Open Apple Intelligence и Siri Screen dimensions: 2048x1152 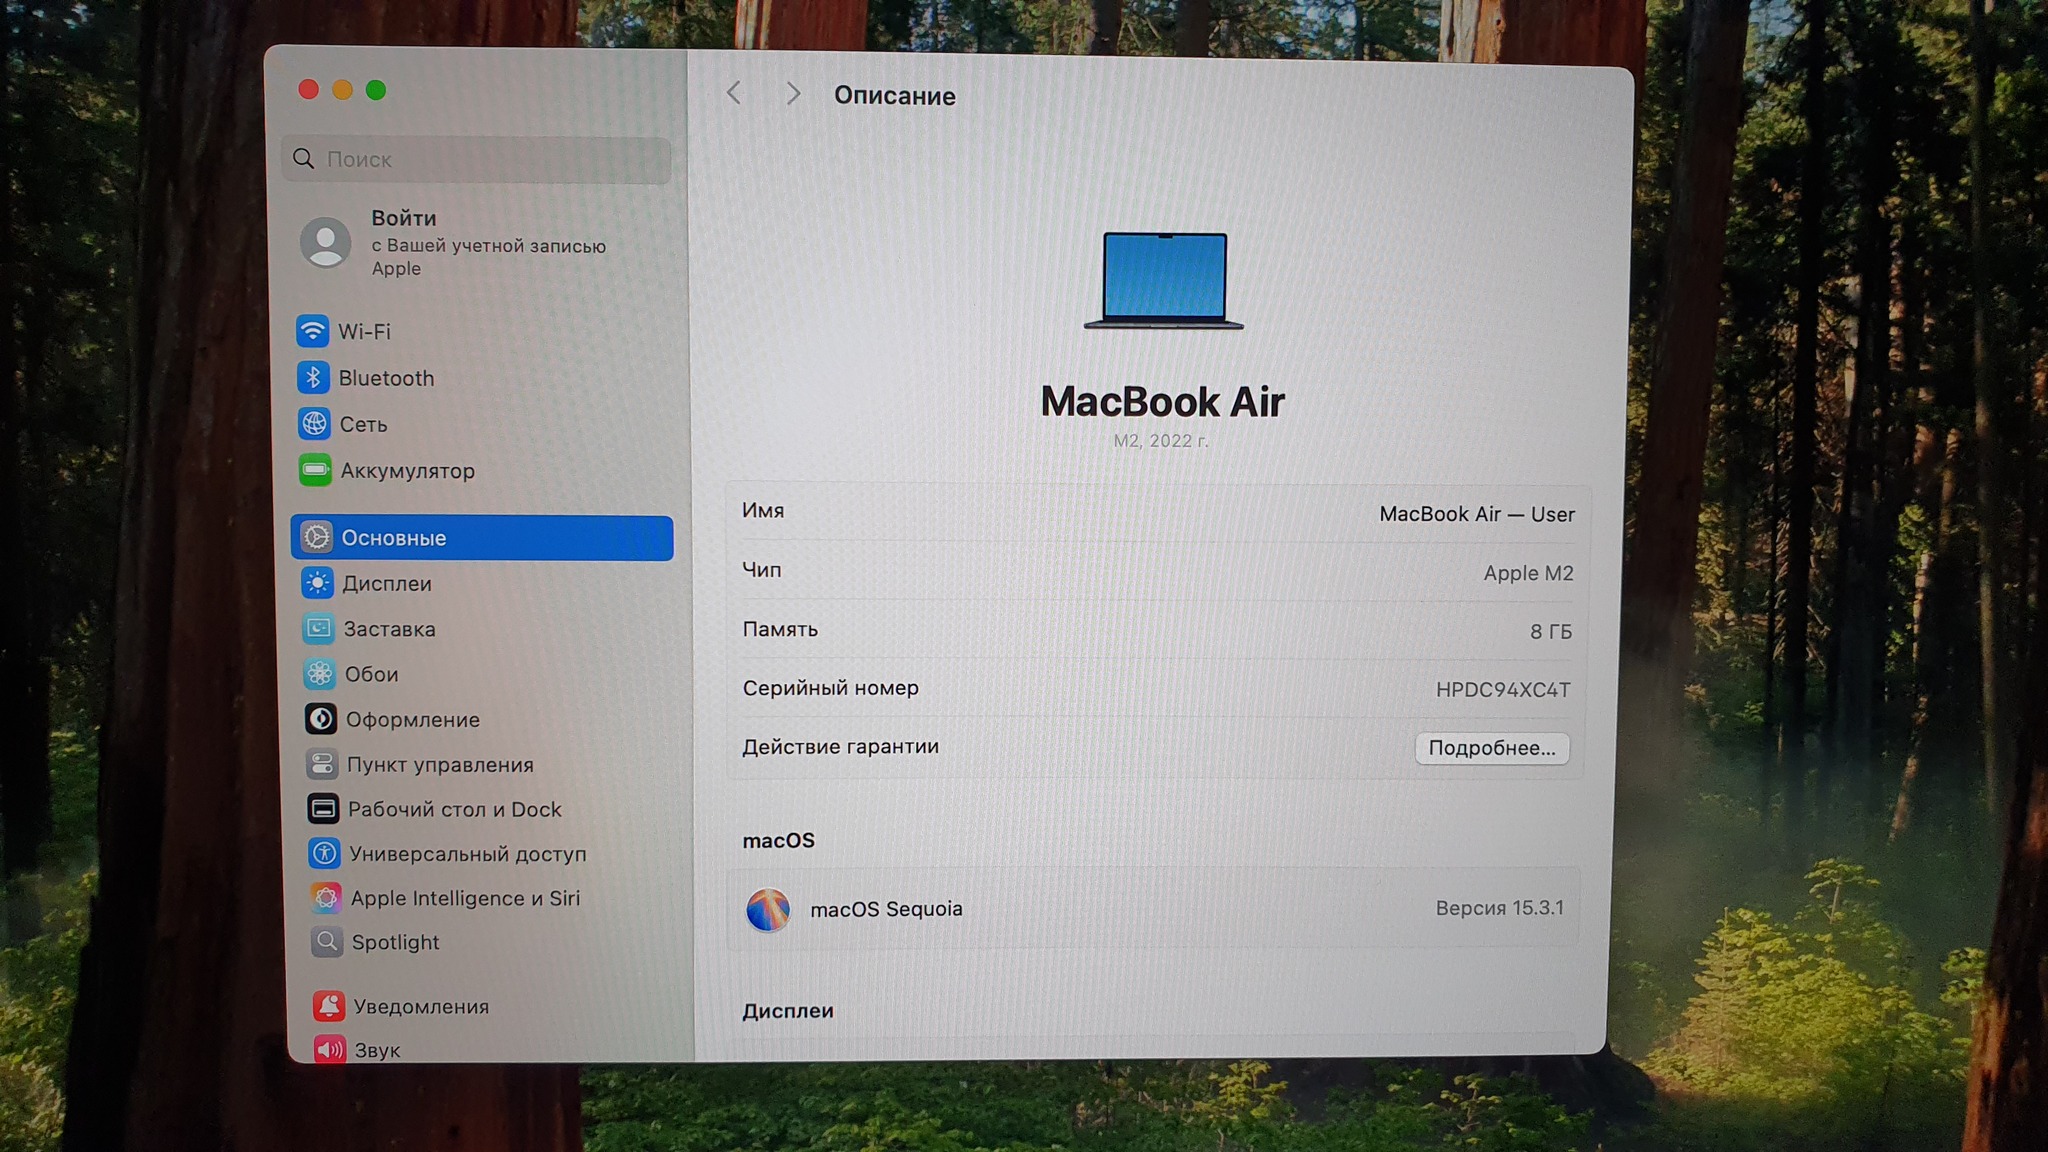(x=464, y=898)
